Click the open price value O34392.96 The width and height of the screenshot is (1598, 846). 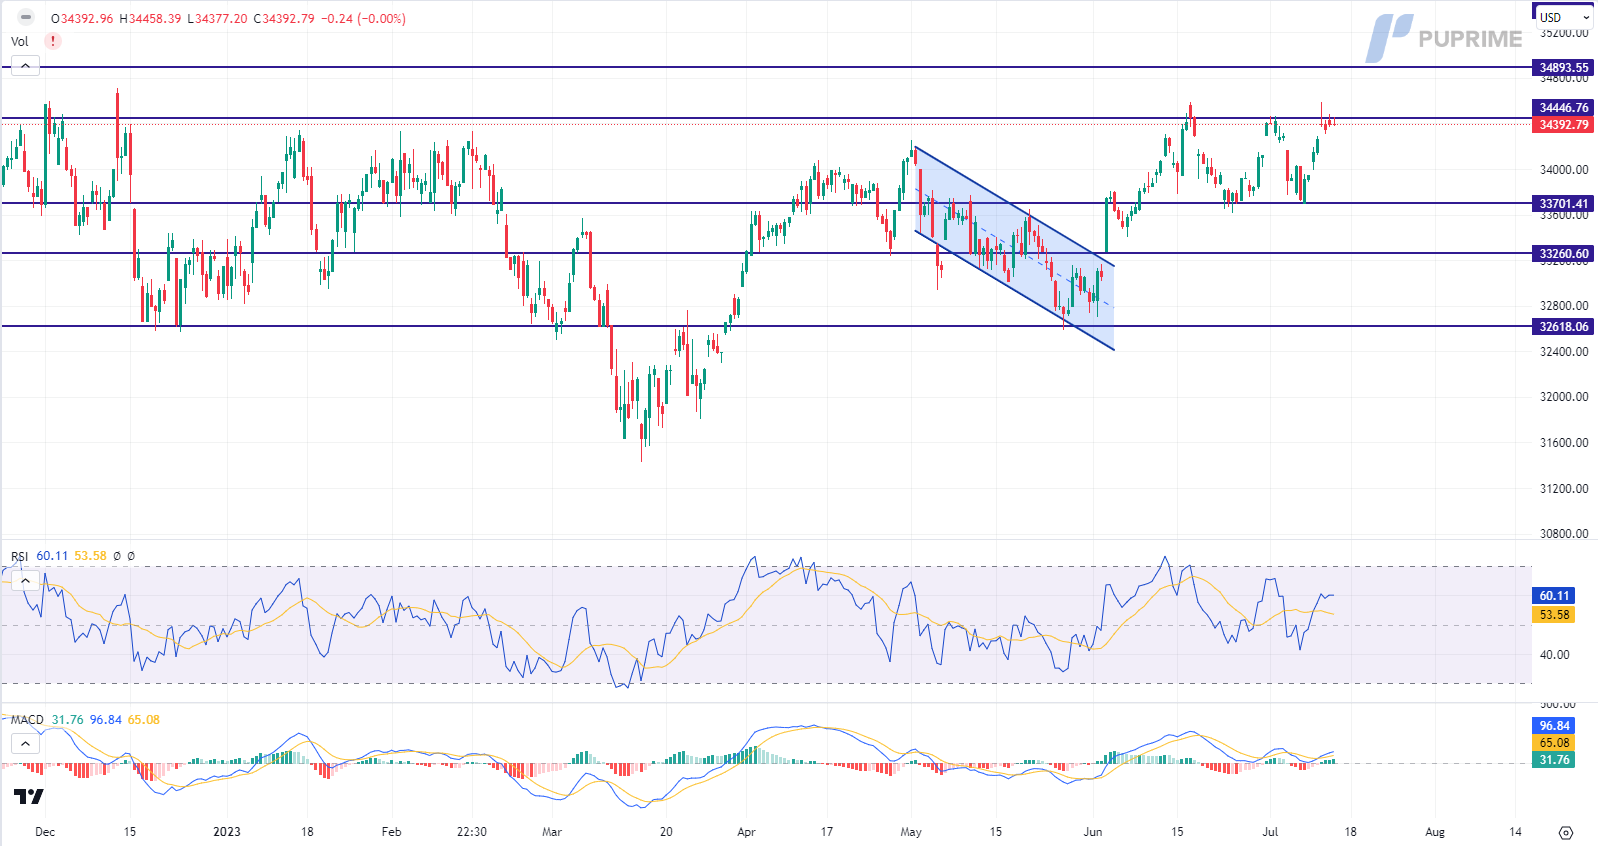(x=82, y=19)
